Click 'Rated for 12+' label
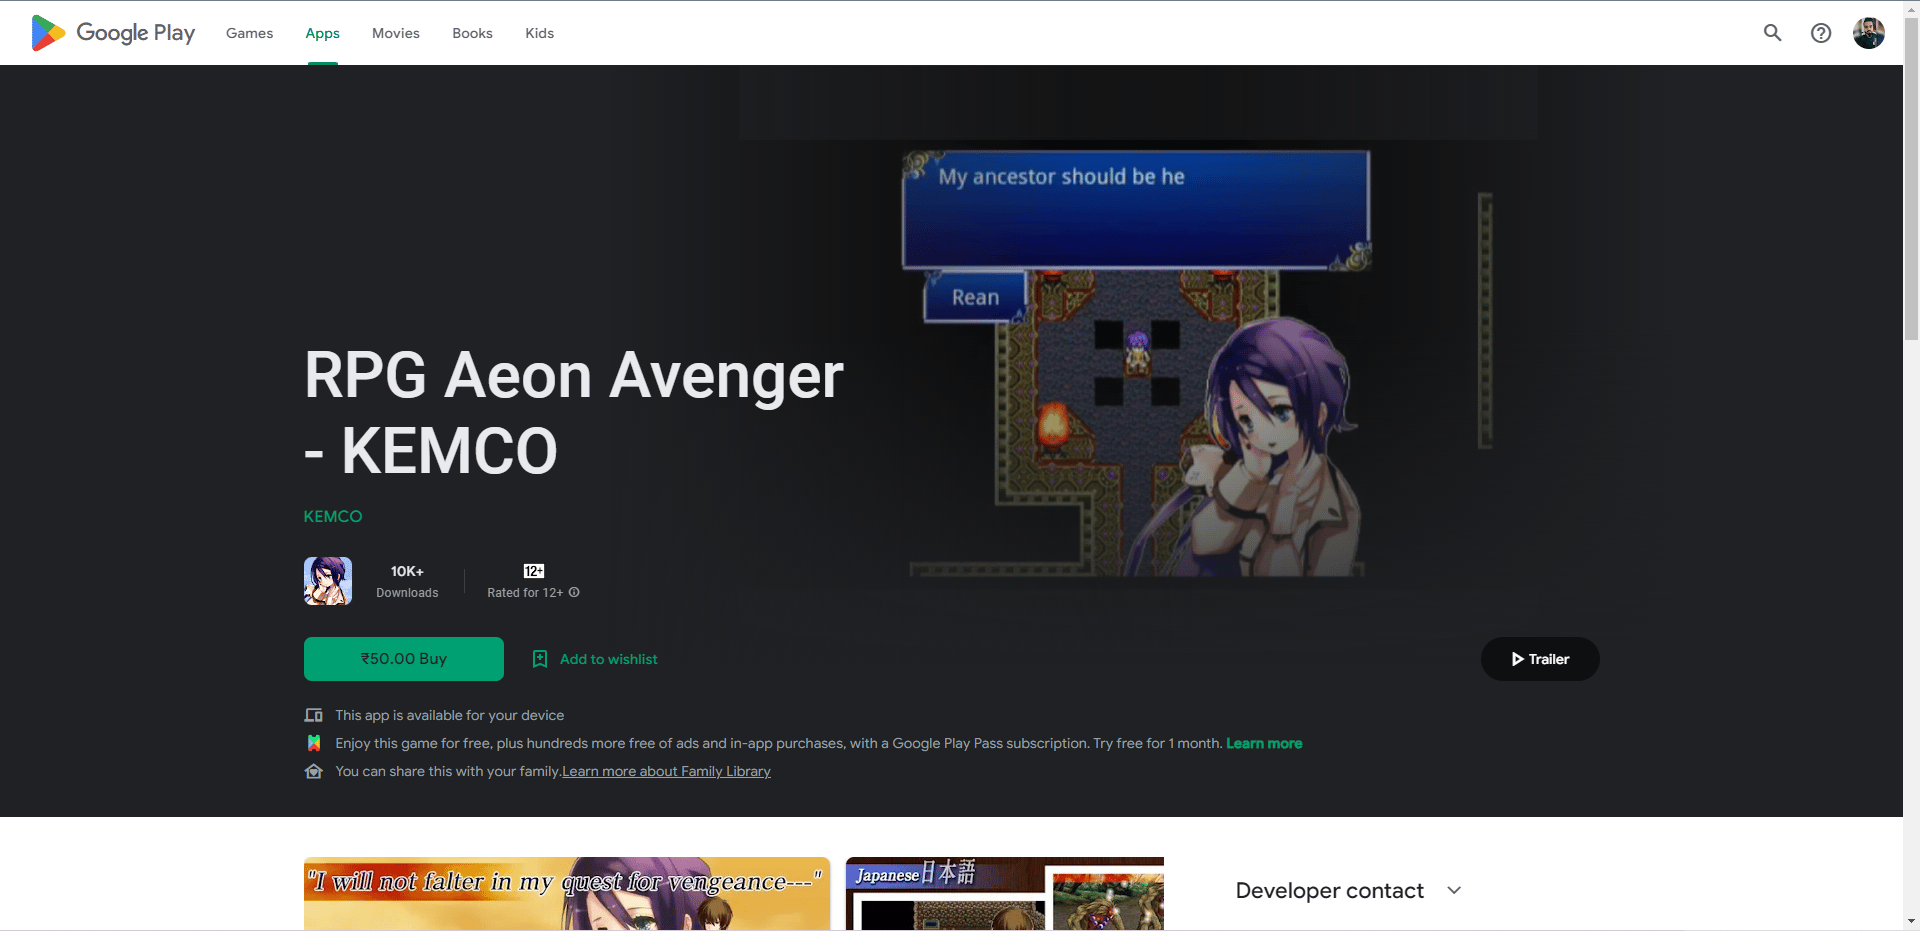 coord(525,593)
